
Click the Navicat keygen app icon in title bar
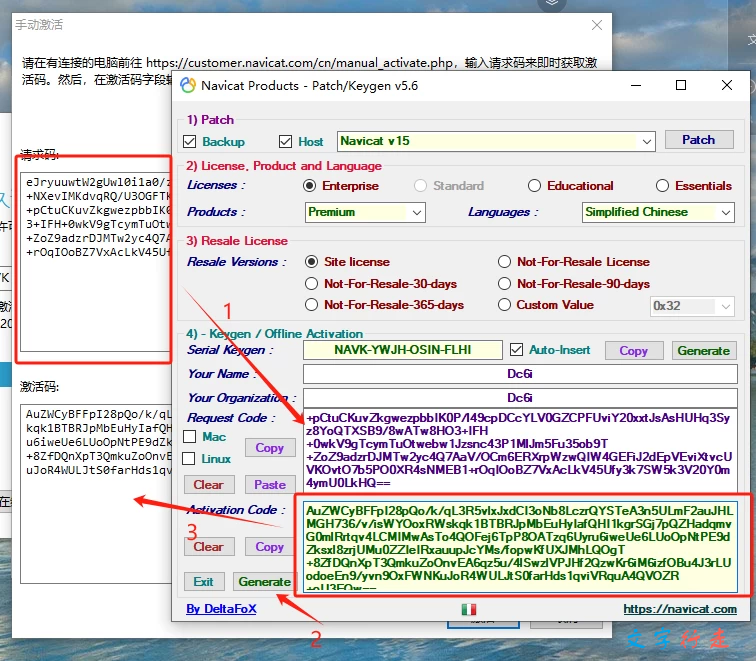(188, 86)
